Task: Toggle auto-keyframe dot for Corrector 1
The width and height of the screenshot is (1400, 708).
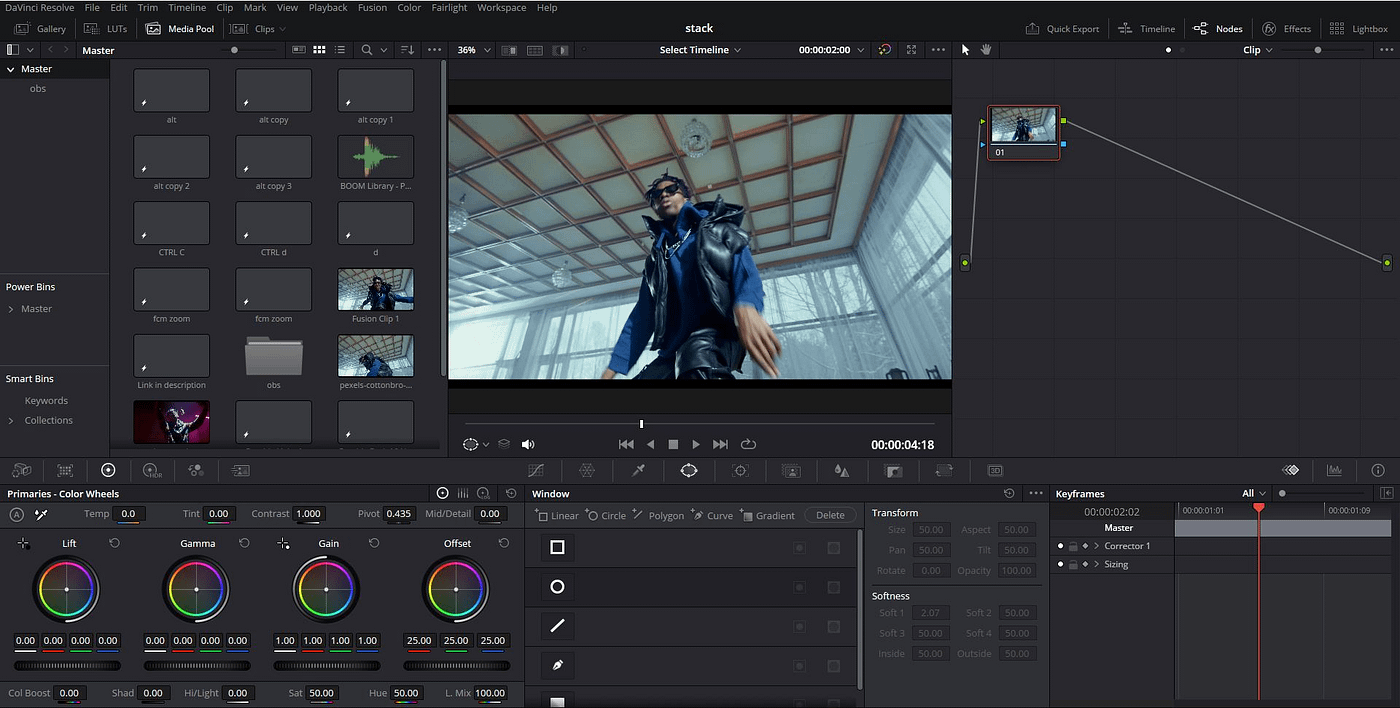Action: coord(1060,546)
